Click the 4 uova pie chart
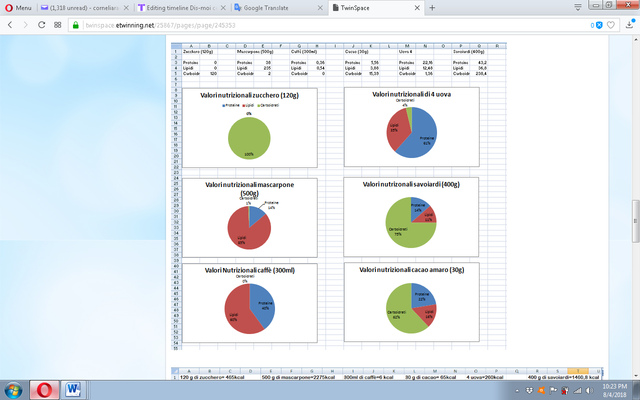 [411, 132]
